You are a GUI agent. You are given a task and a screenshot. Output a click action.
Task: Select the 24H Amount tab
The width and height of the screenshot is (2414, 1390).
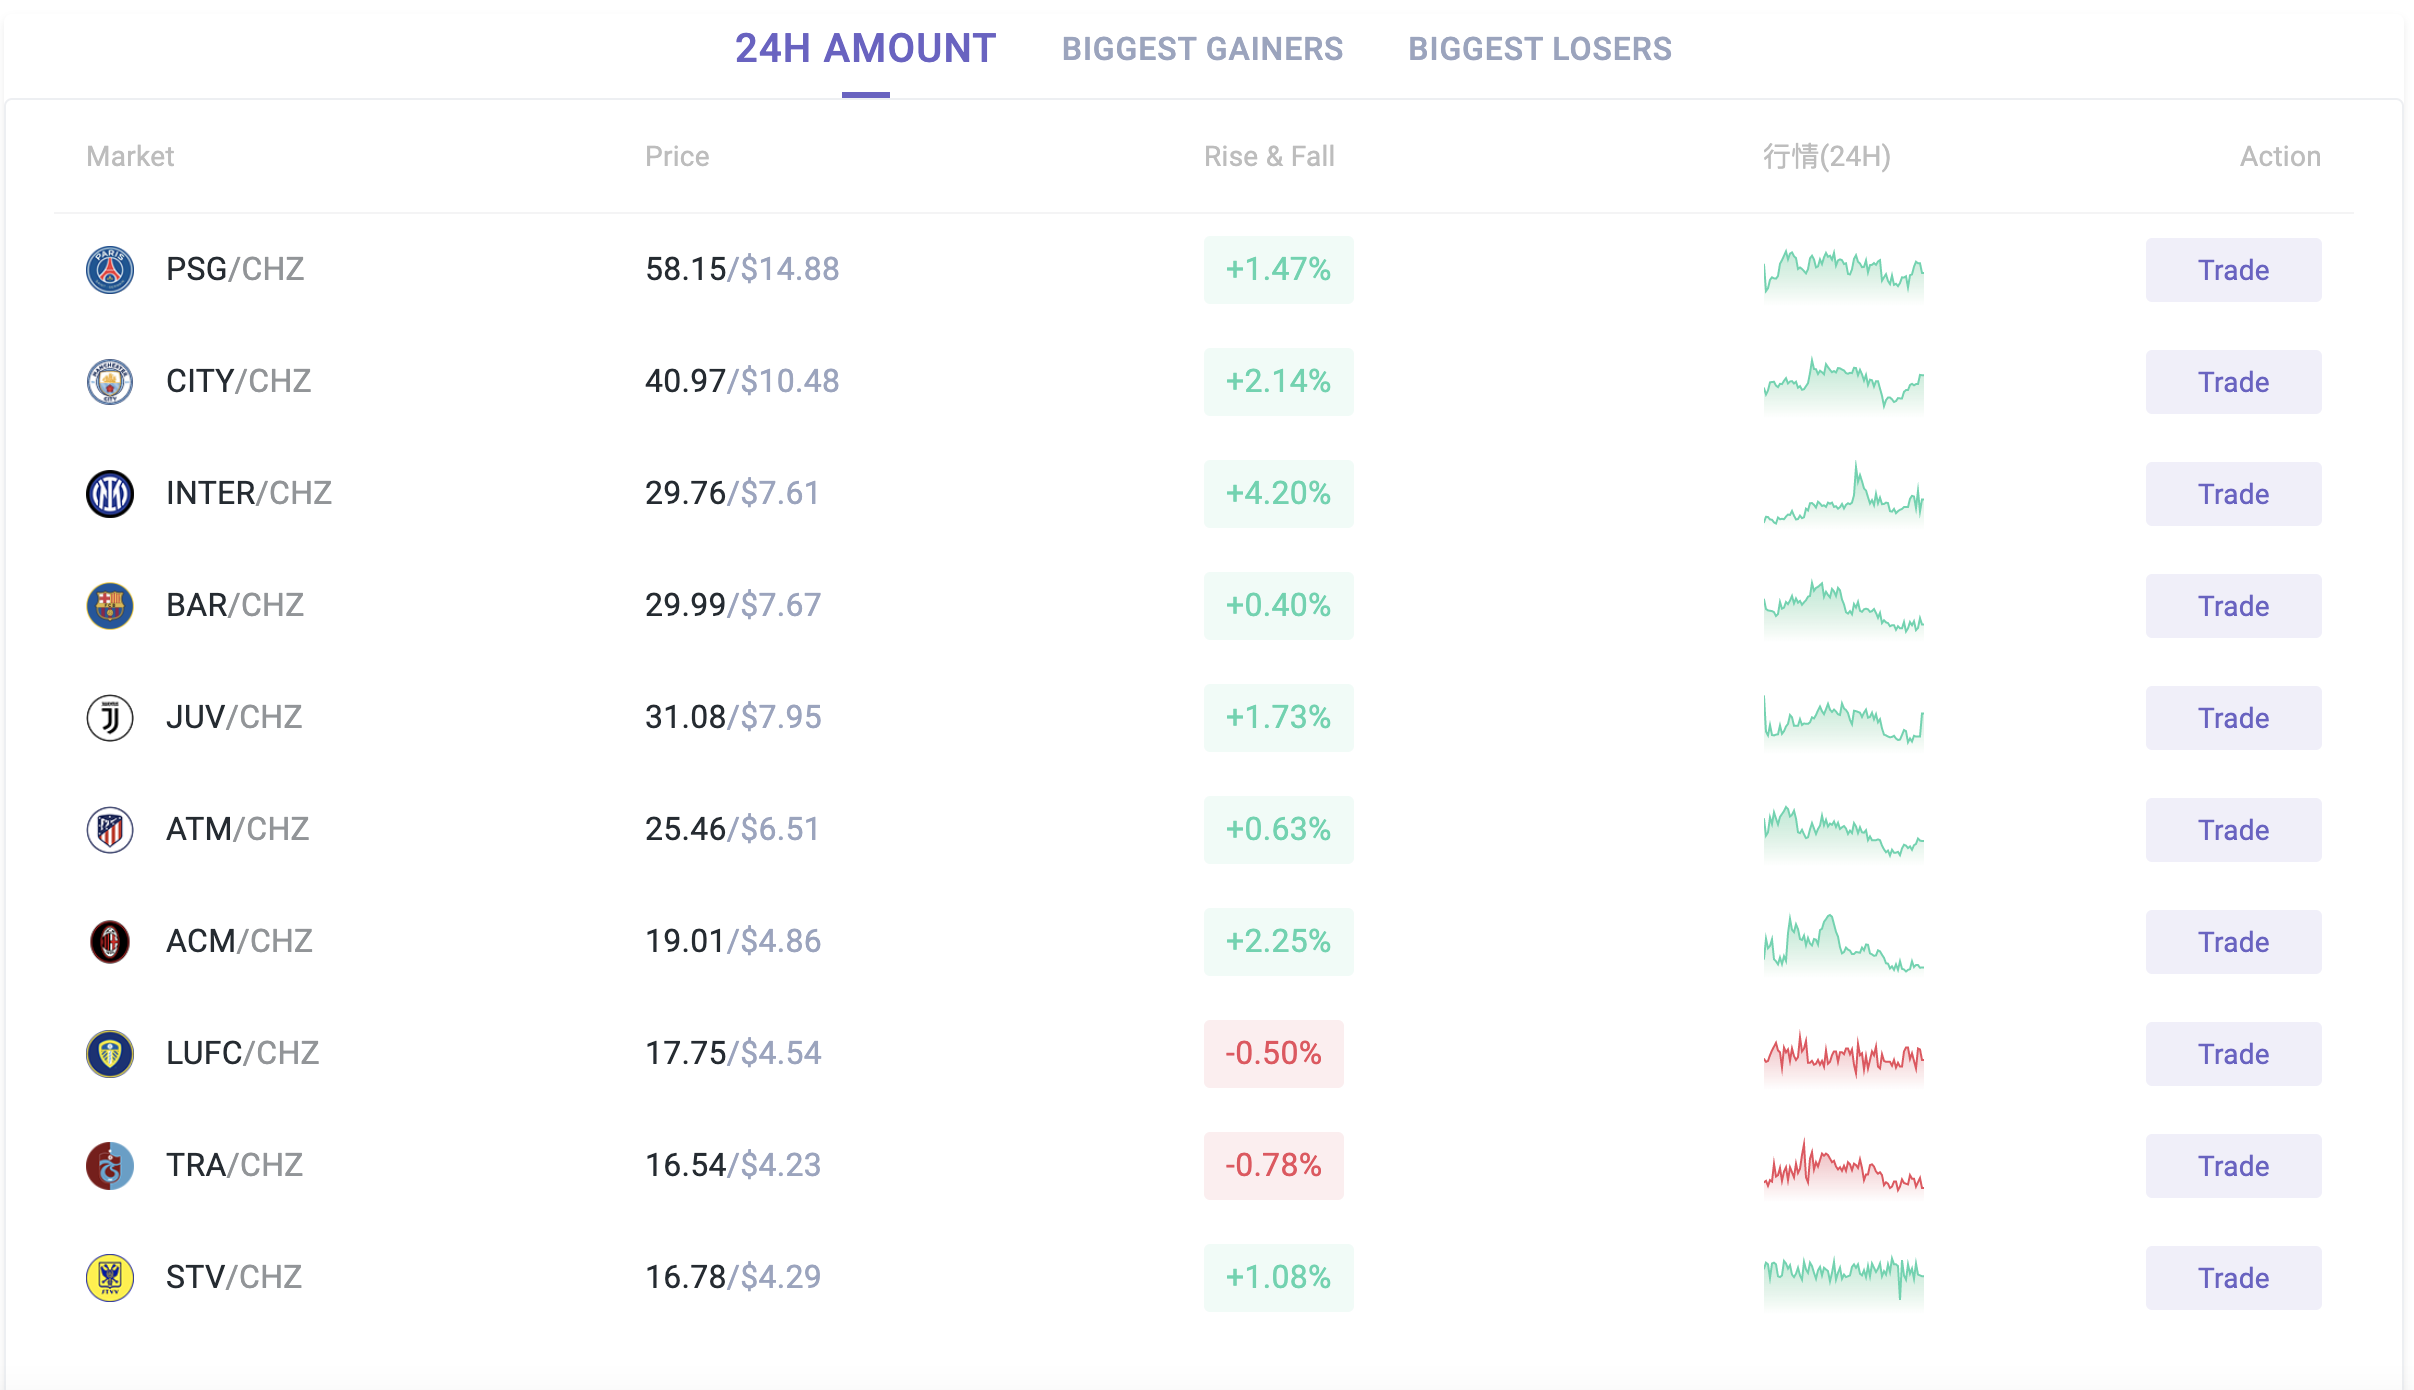click(865, 49)
